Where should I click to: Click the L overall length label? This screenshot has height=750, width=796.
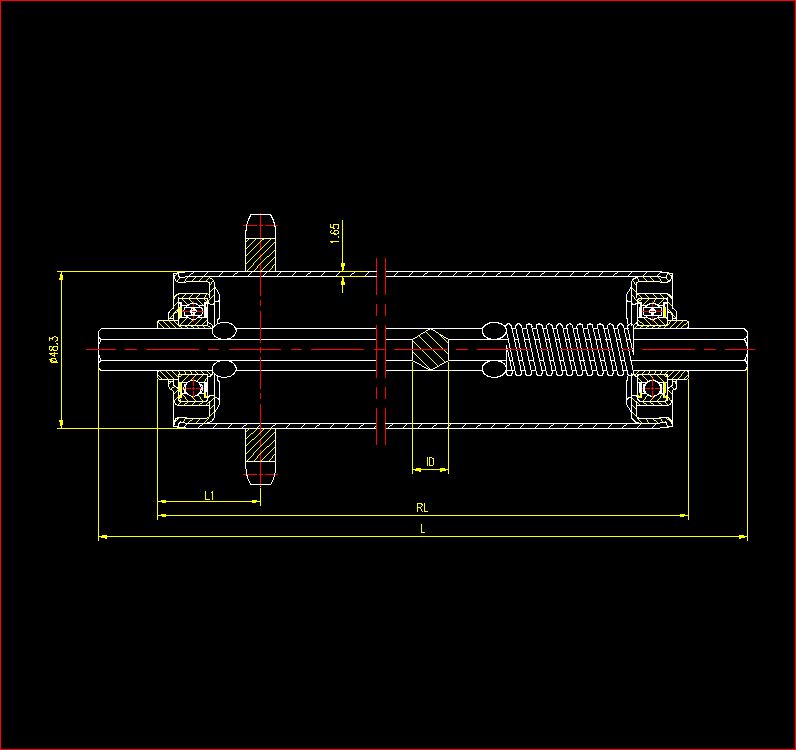[x=423, y=529]
